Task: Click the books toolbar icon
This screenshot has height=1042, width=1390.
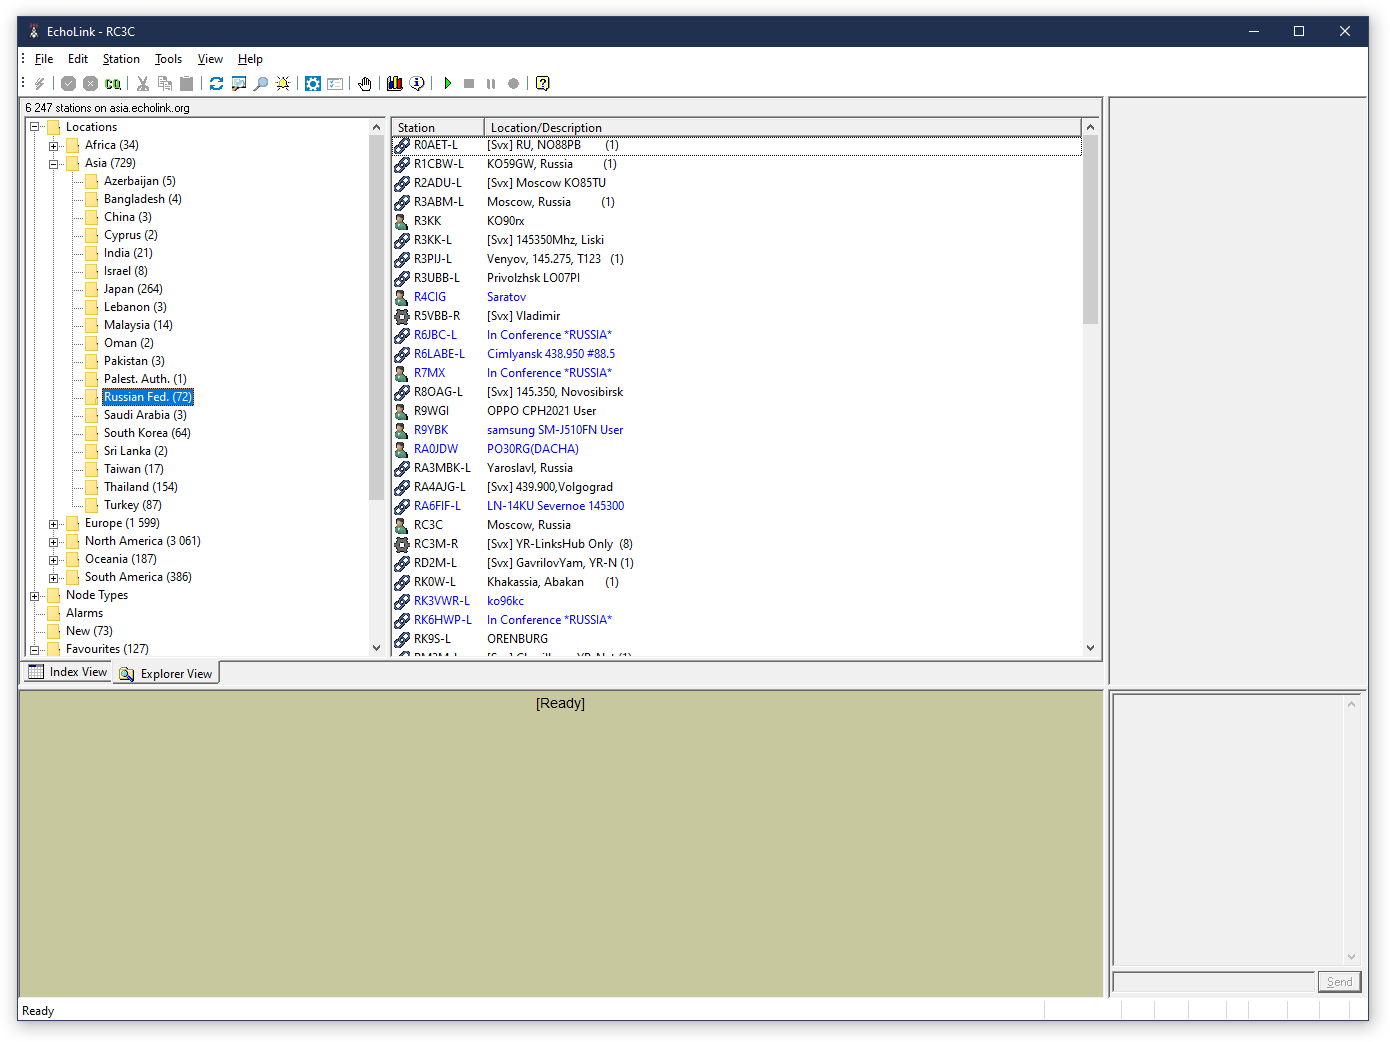Action: [x=395, y=84]
